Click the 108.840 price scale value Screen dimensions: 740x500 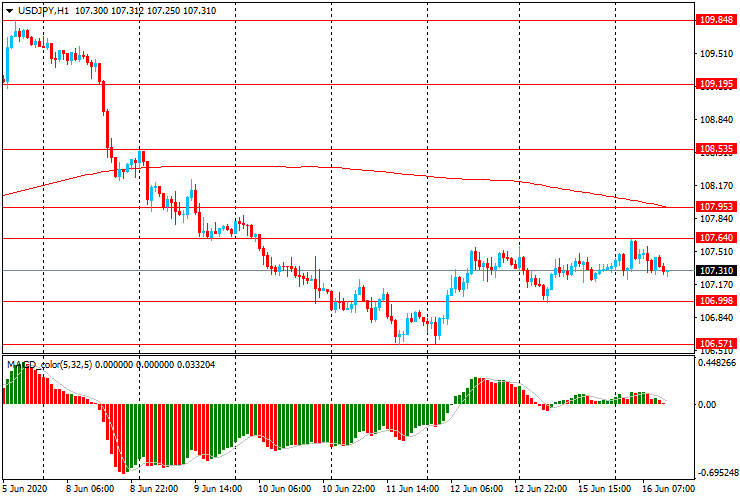coord(716,120)
